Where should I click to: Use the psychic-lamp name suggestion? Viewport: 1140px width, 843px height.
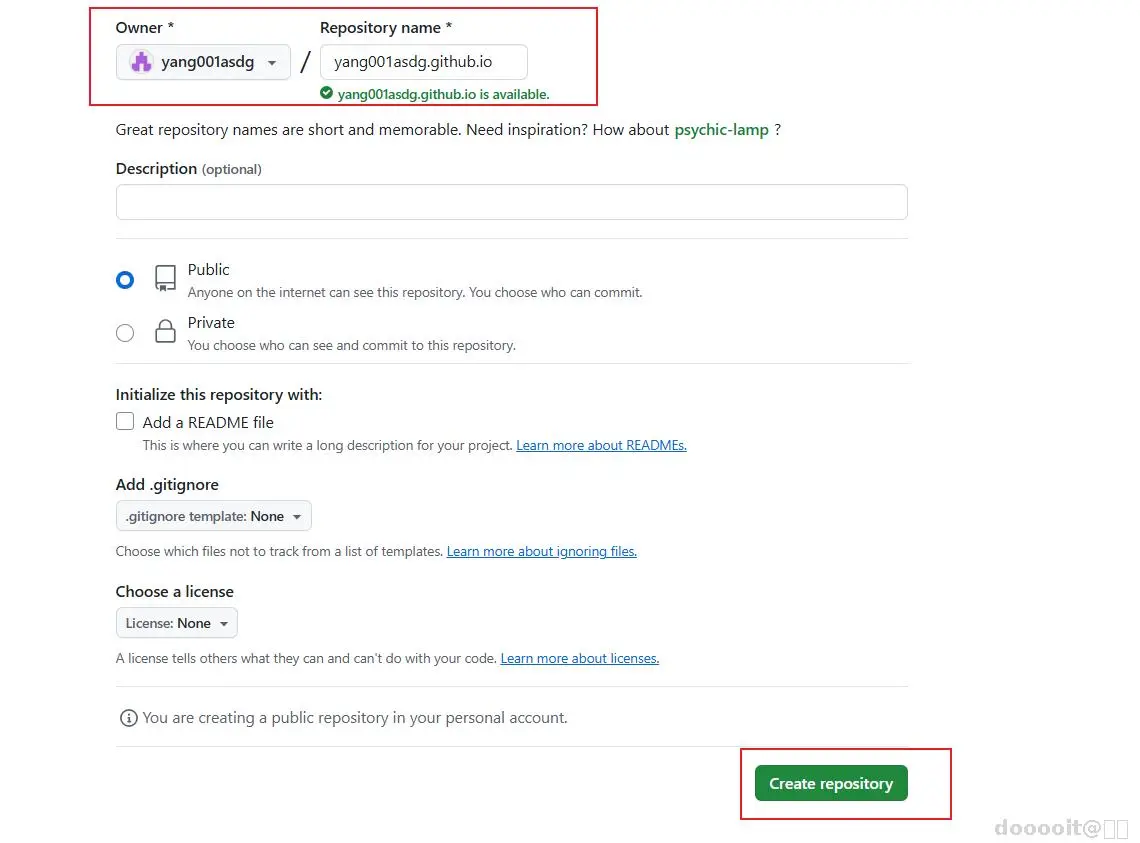click(x=721, y=130)
